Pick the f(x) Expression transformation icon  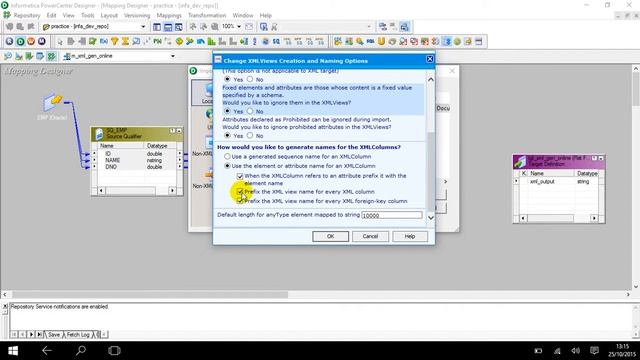(x=104, y=42)
